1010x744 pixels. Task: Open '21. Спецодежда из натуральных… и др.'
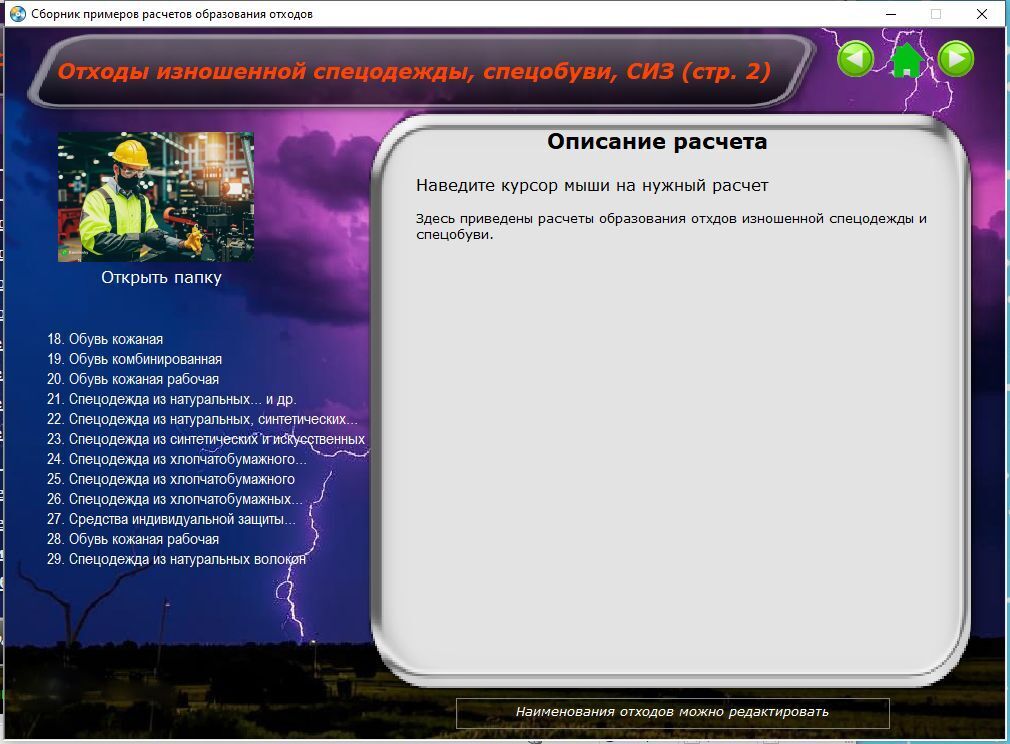point(171,399)
